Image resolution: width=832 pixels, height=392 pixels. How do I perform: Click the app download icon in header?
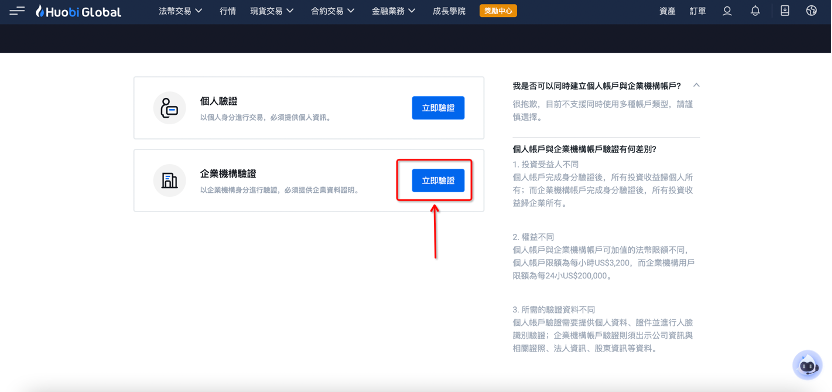[x=785, y=11]
